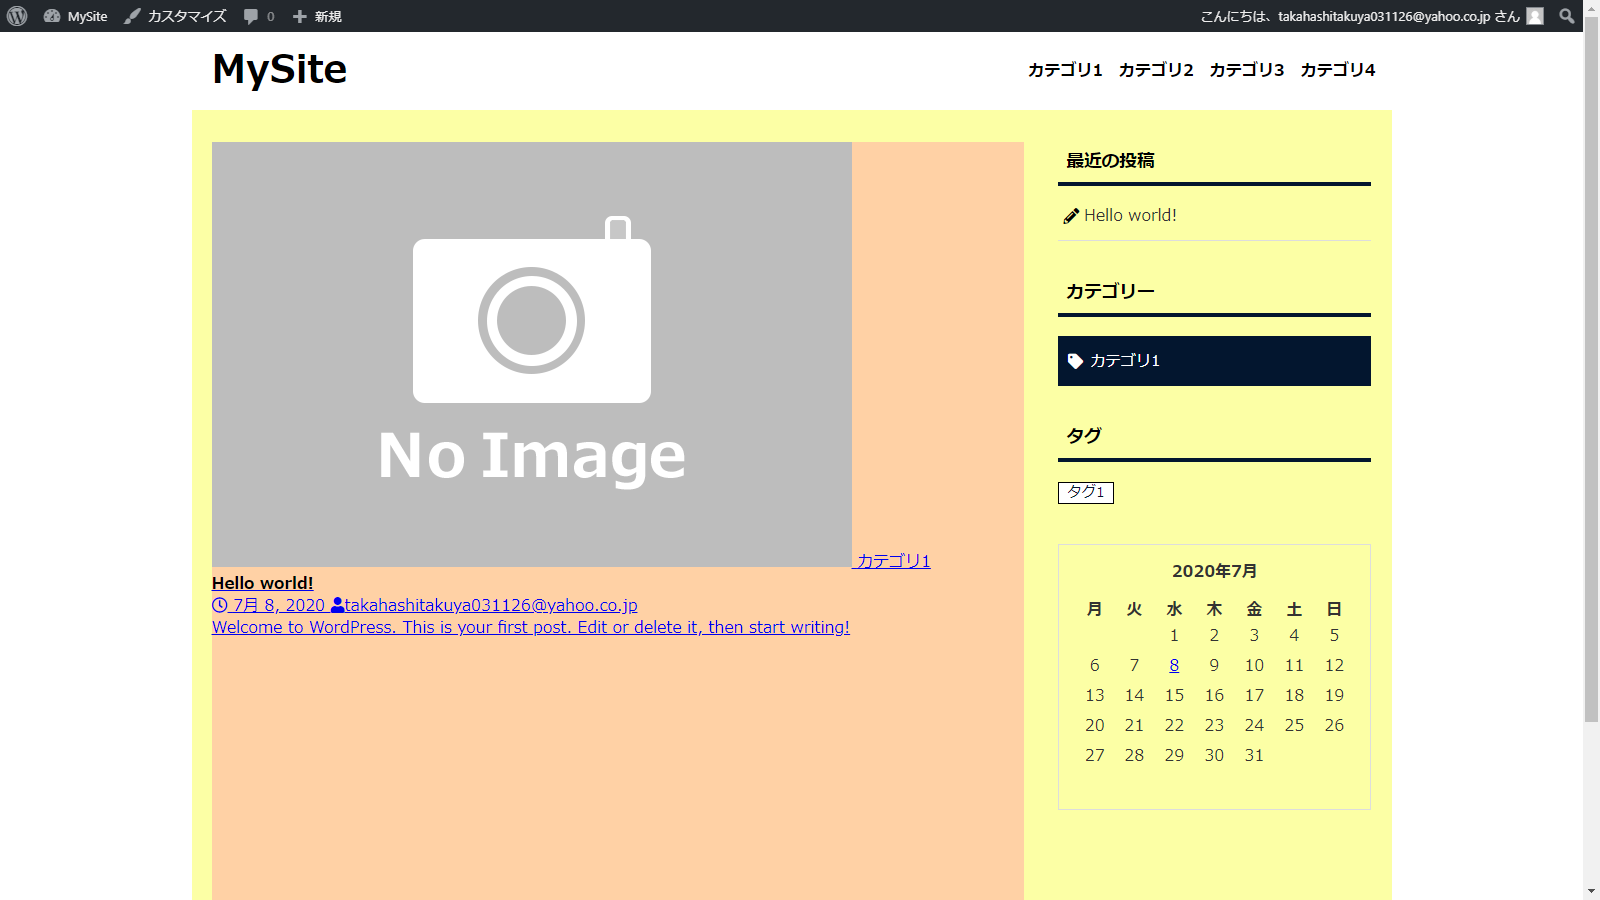Click the person icon before the author email
Image resolution: width=1600 pixels, height=900 pixels.
[337, 604]
